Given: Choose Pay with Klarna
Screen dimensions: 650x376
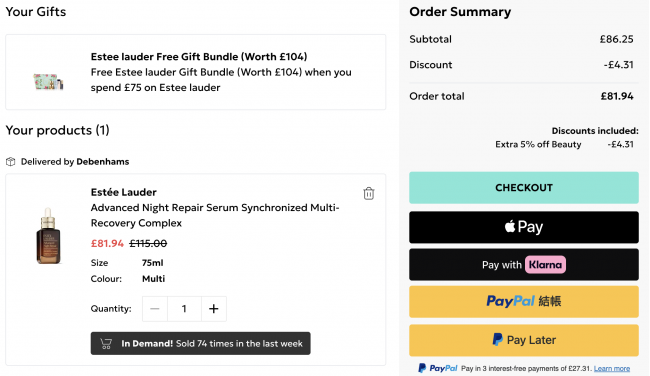Looking at the screenshot, I should click(524, 264).
